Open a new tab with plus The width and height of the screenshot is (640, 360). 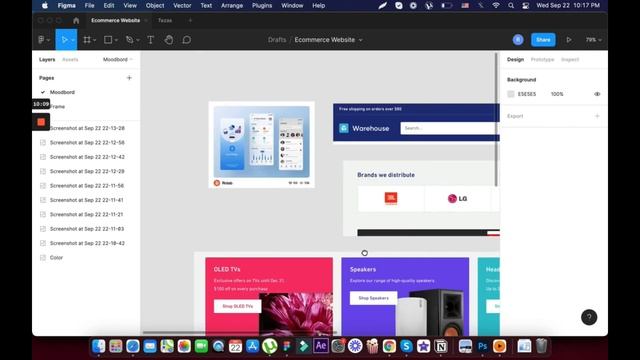click(190, 20)
